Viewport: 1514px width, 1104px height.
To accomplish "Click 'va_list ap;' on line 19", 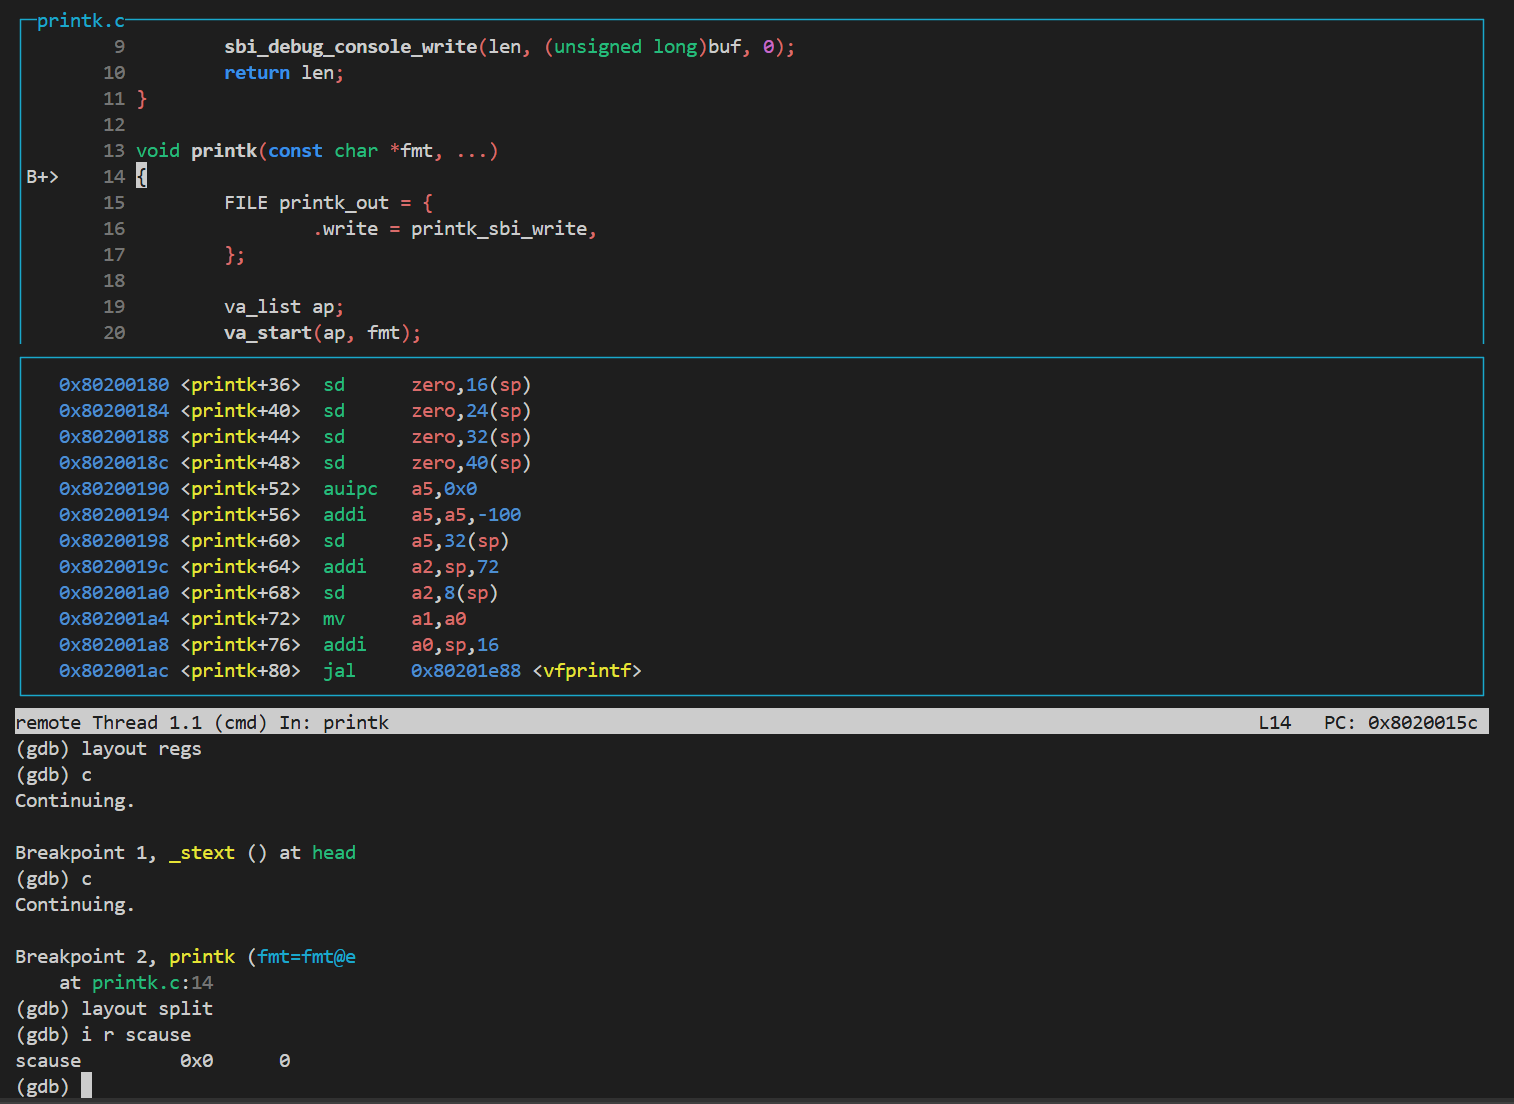I will click(284, 307).
